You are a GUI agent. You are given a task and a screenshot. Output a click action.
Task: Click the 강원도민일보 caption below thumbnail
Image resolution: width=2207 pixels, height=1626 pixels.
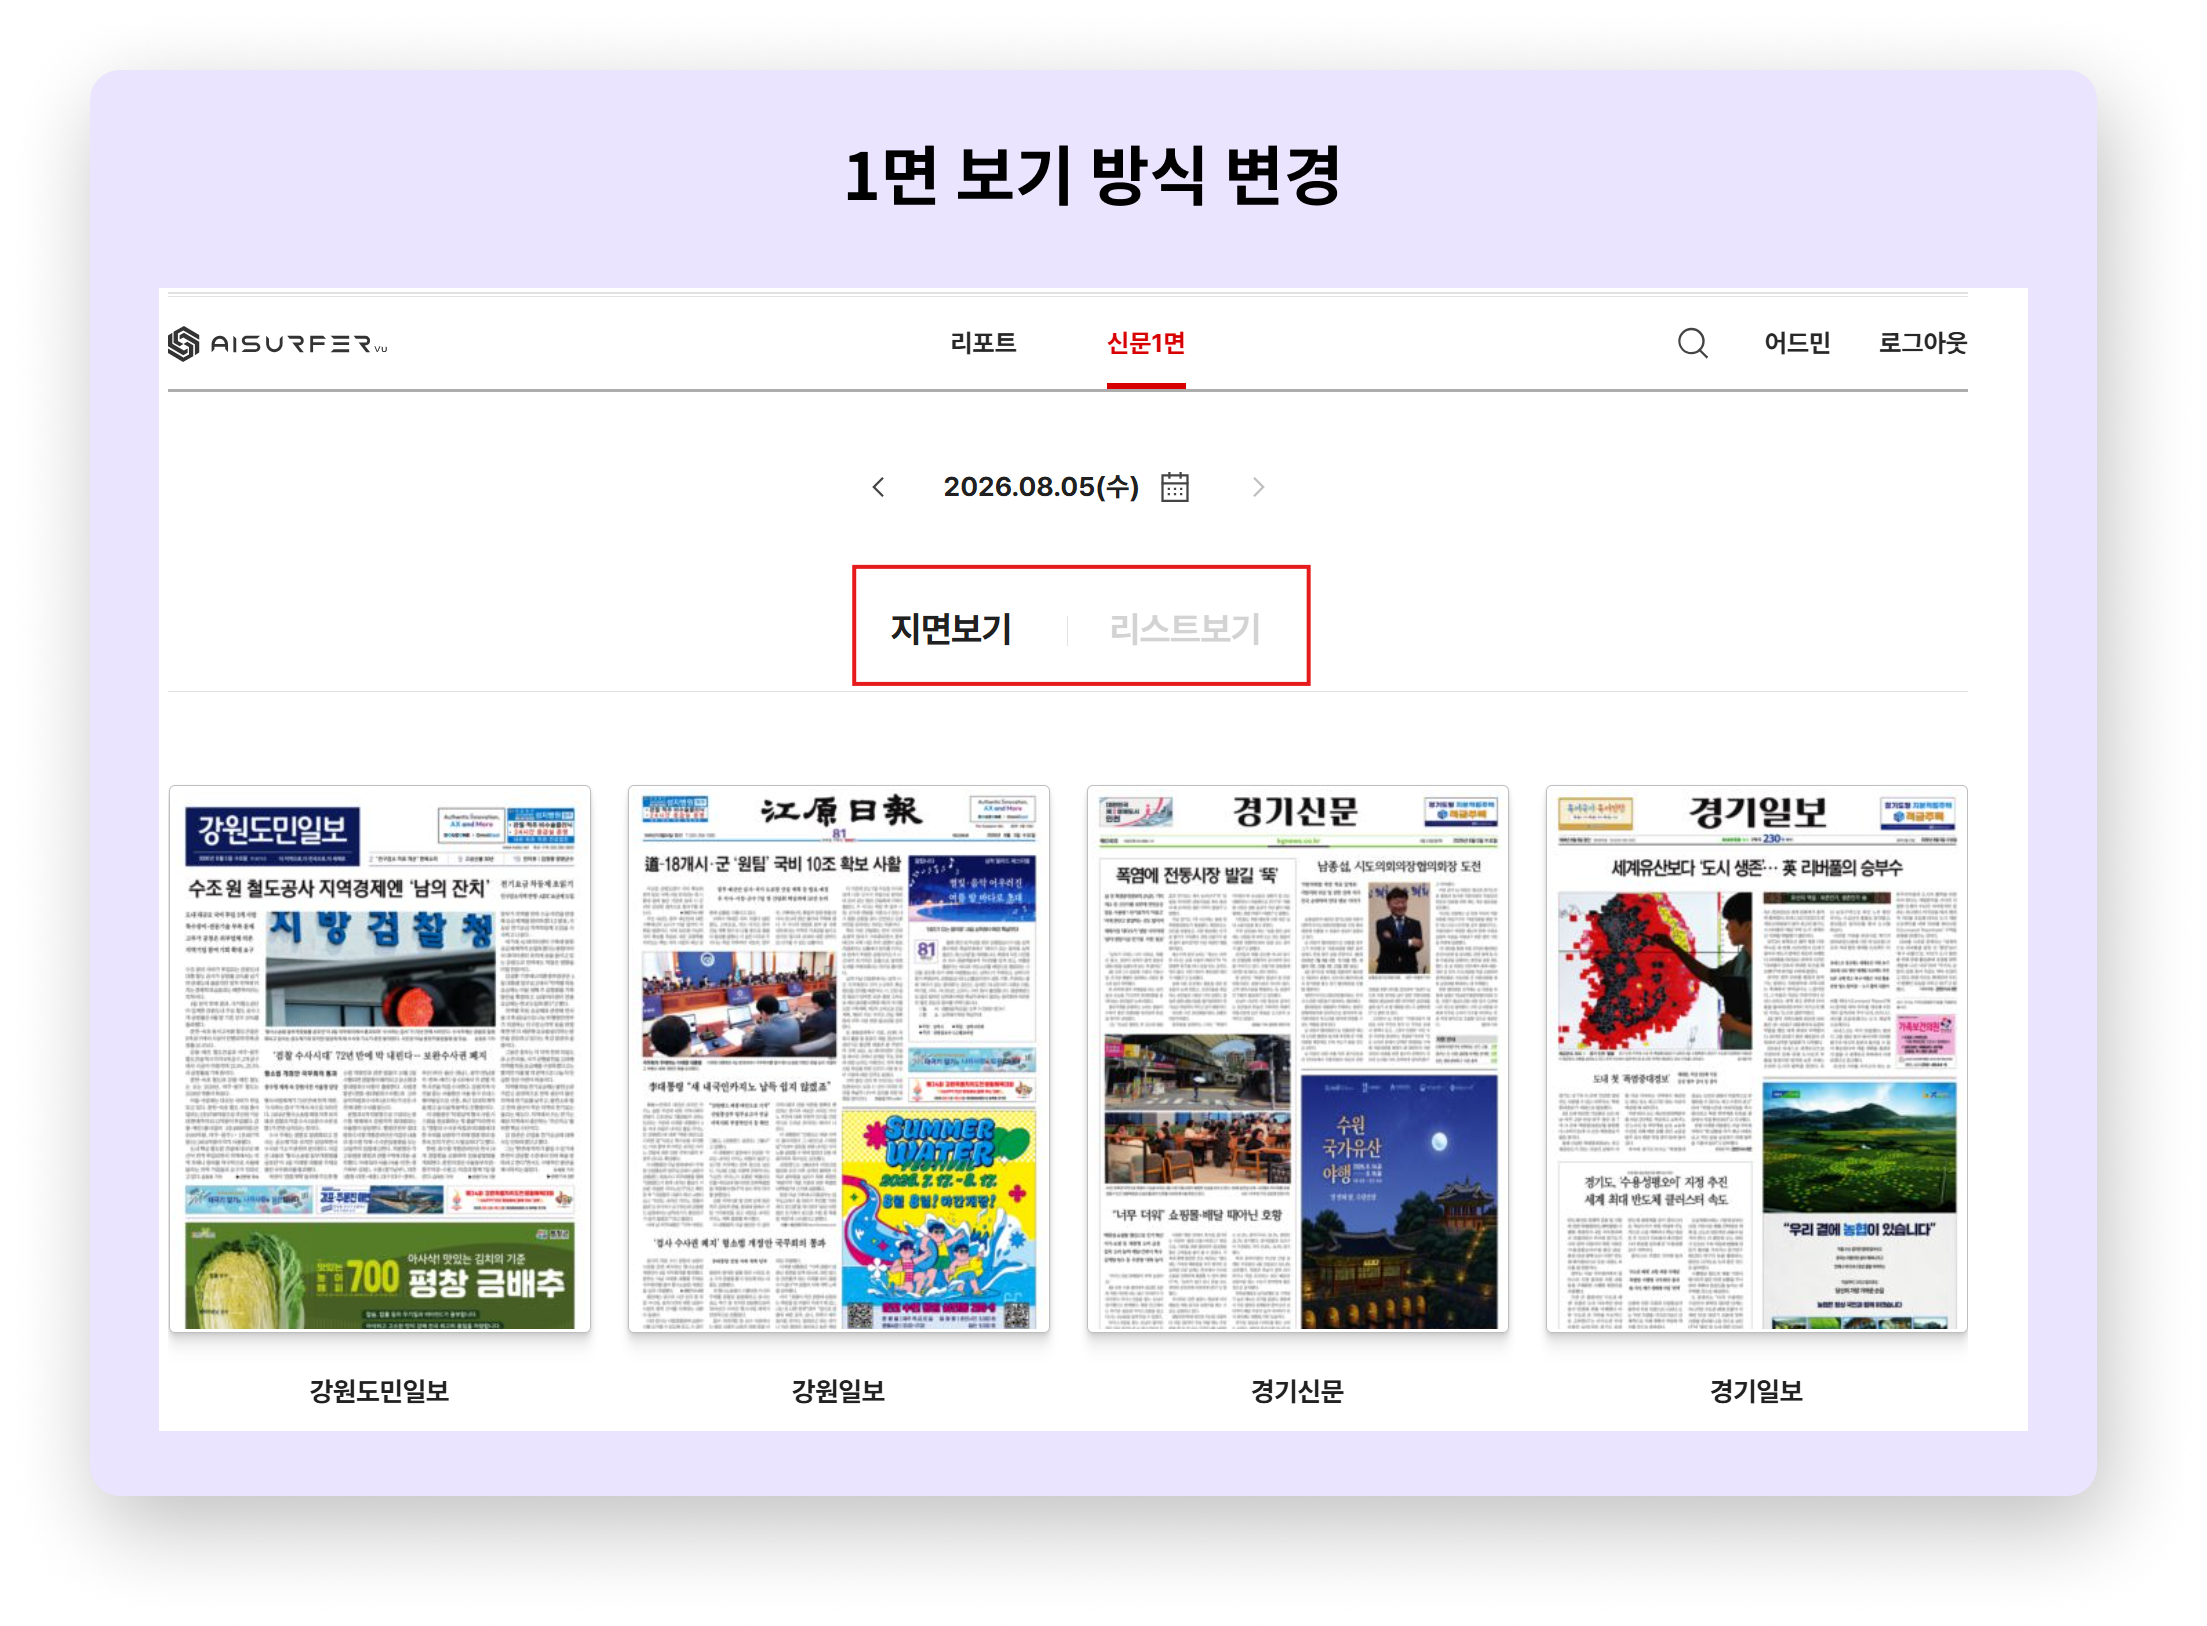point(379,1391)
